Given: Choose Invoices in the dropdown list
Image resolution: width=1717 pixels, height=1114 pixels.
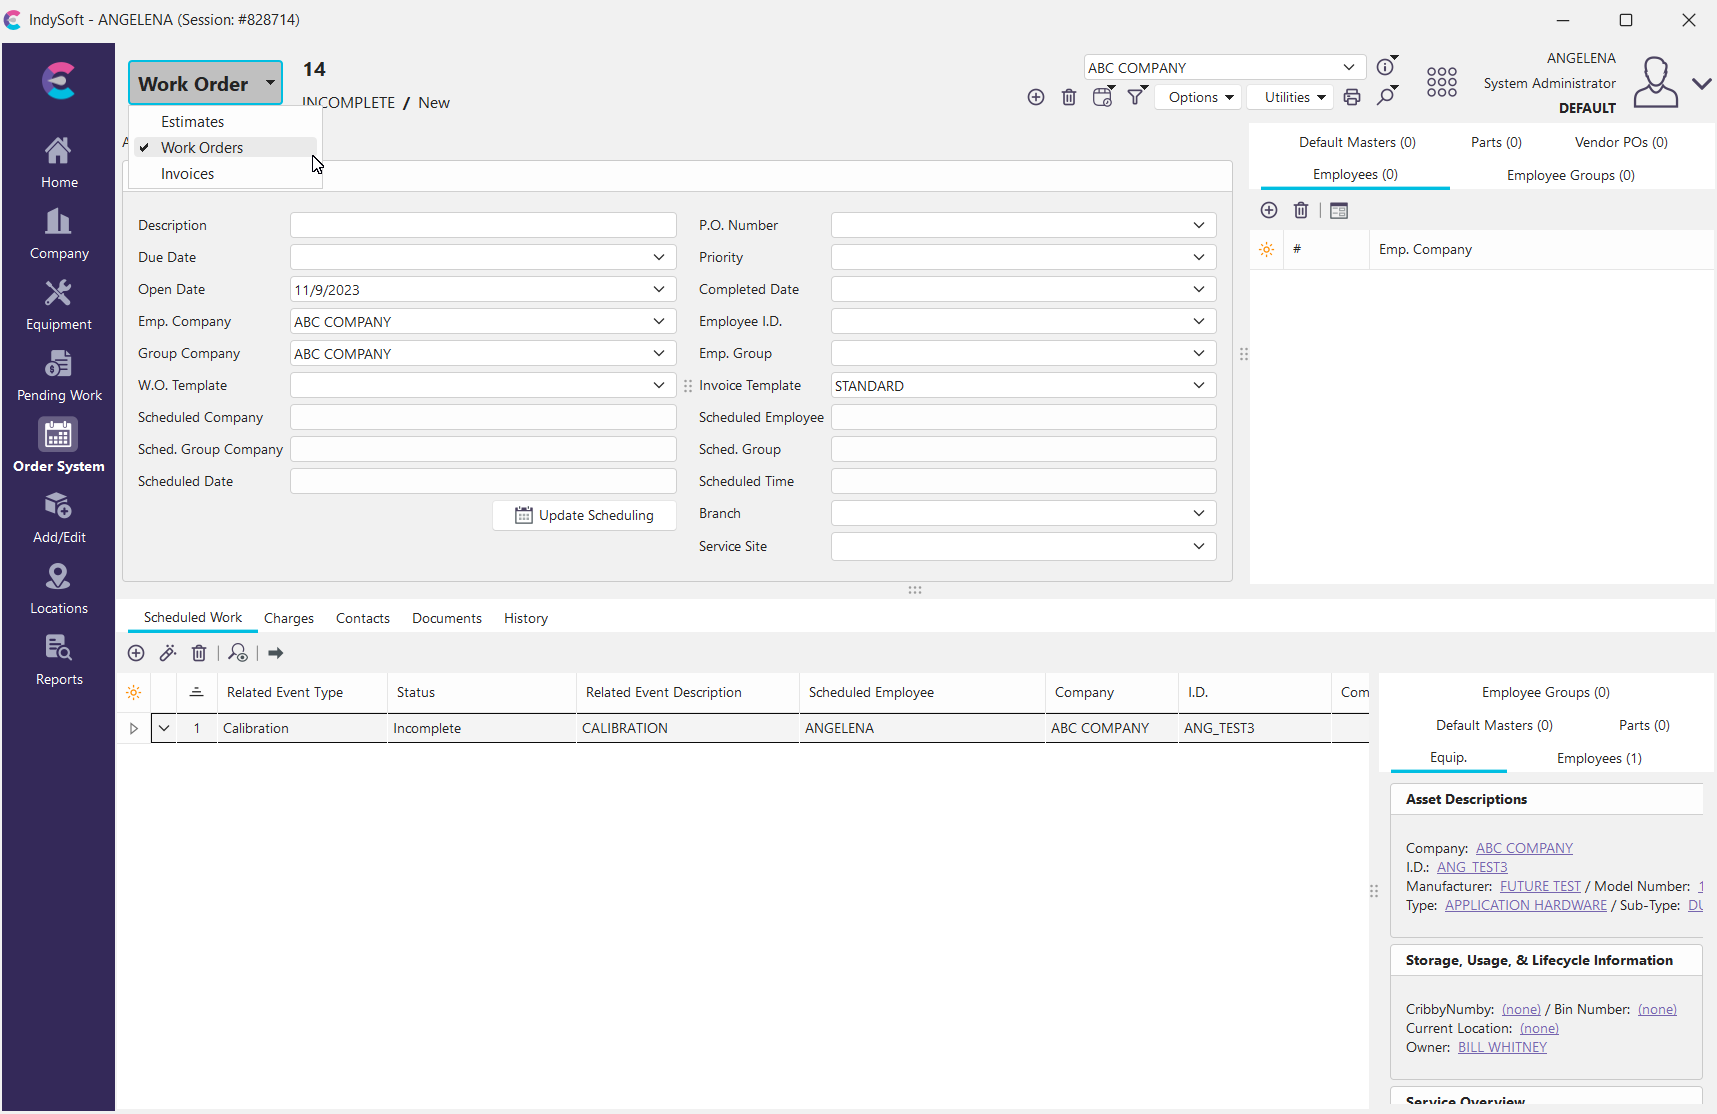Looking at the screenshot, I should tap(187, 174).
